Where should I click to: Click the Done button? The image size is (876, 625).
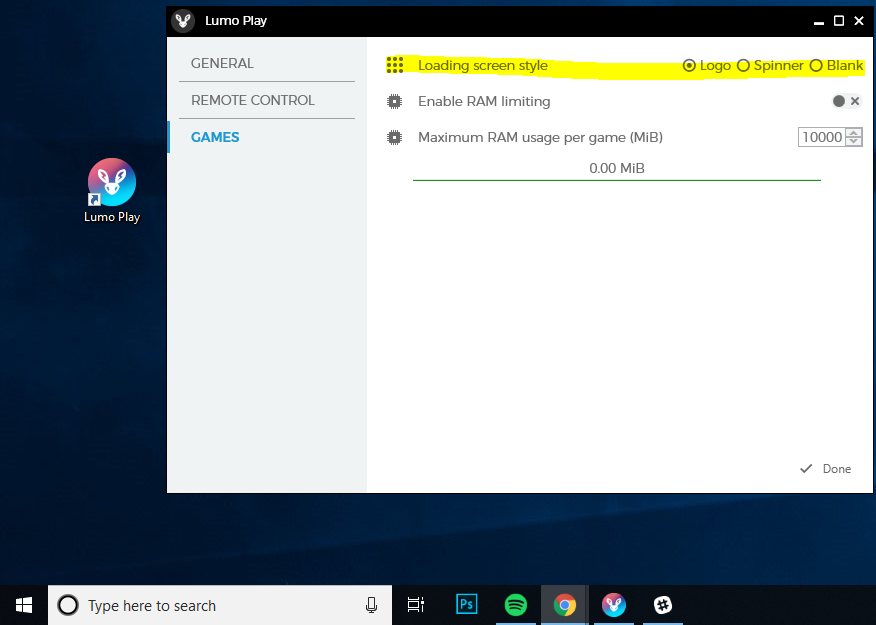(826, 469)
